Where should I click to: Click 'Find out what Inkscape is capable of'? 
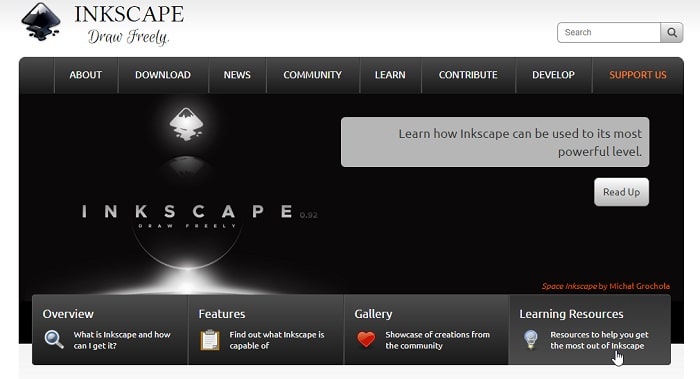277,340
